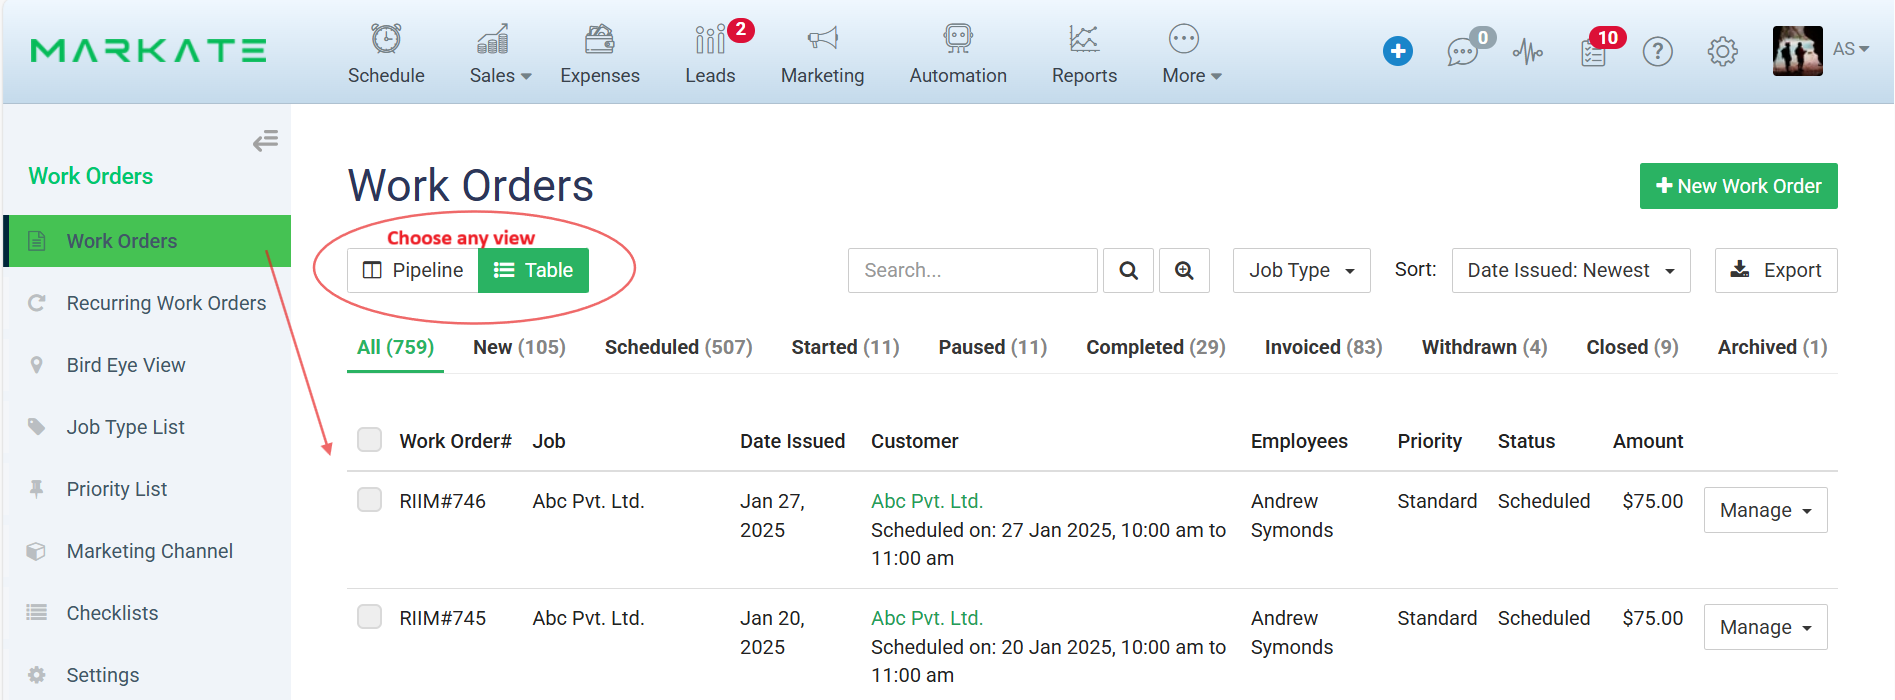The image size is (1895, 700).
Task: Click the Export button
Action: tap(1776, 270)
